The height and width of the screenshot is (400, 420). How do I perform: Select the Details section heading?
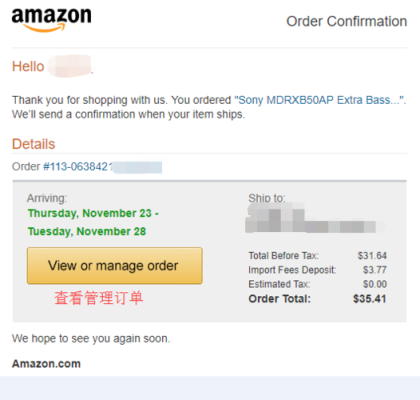(33, 144)
